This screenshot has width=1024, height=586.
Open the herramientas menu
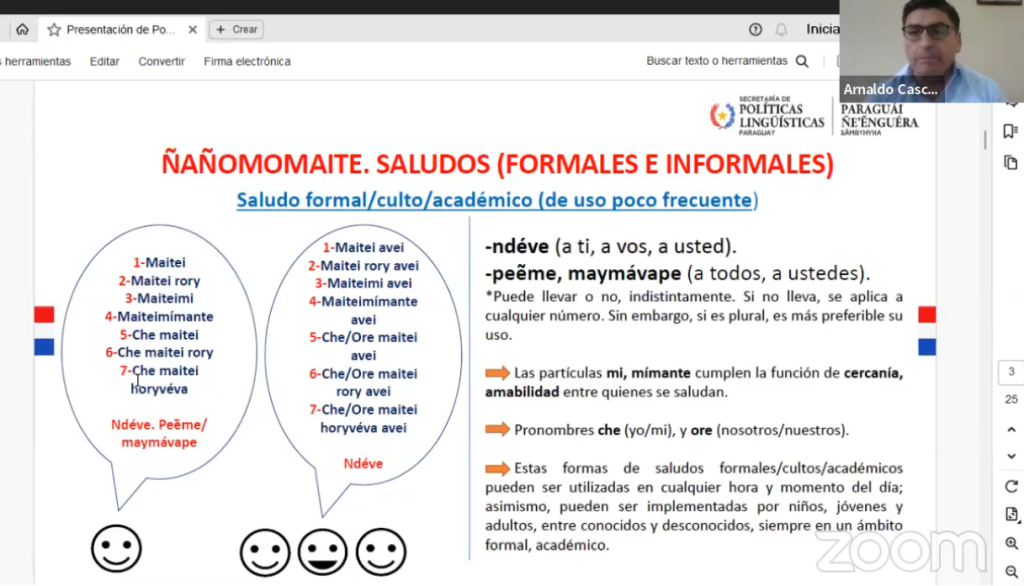point(35,61)
